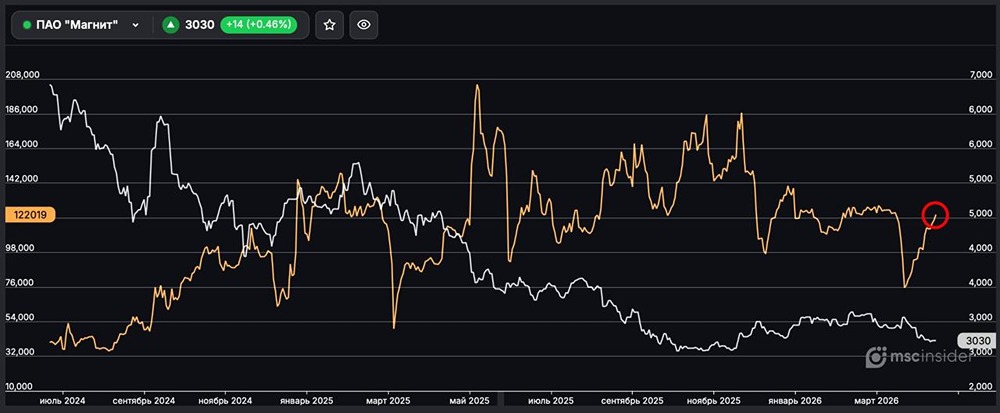Screen dimensions: 1000x413
Task: Click январь 2025 on time axis
Action: tap(307, 401)
